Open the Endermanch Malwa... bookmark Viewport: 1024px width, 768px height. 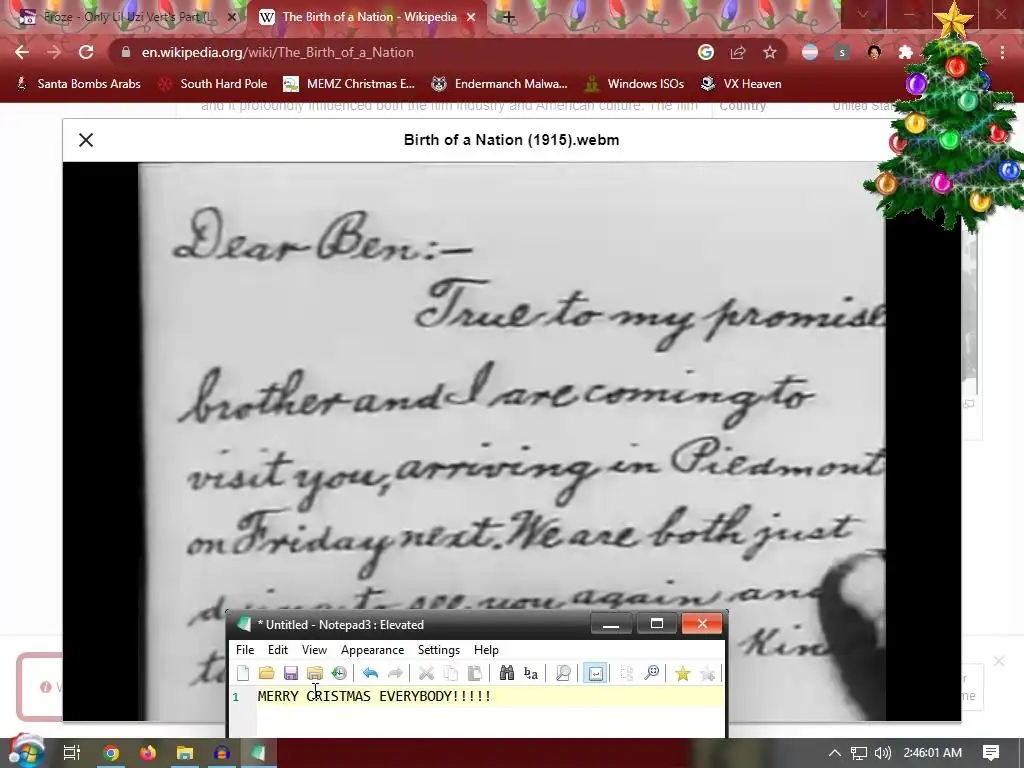tap(500, 84)
